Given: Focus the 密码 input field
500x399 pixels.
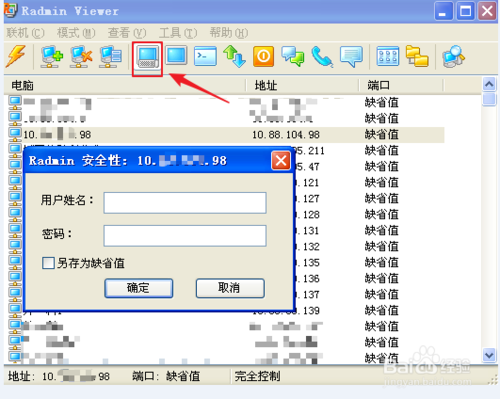Looking at the screenshot, I should (x=185, y=236).
